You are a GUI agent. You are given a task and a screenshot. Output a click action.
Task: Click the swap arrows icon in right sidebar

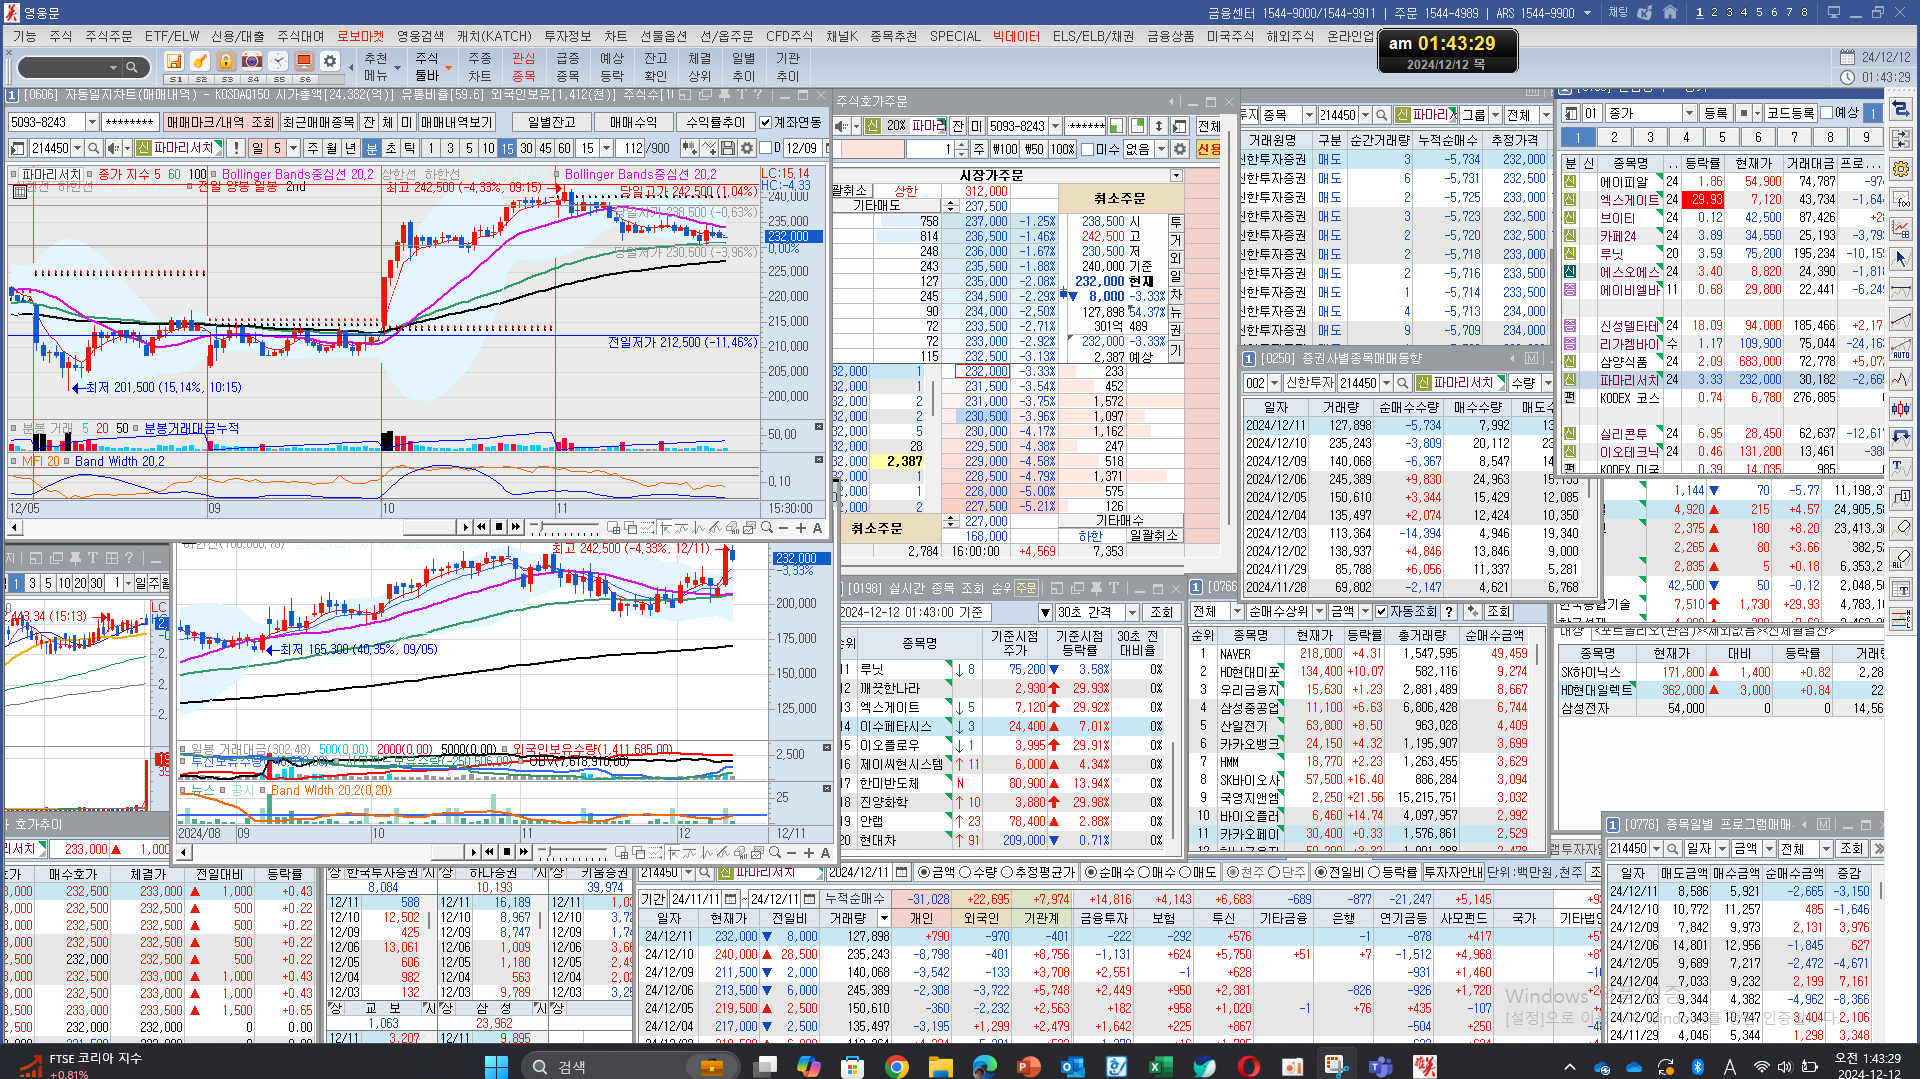[1901, 109]
